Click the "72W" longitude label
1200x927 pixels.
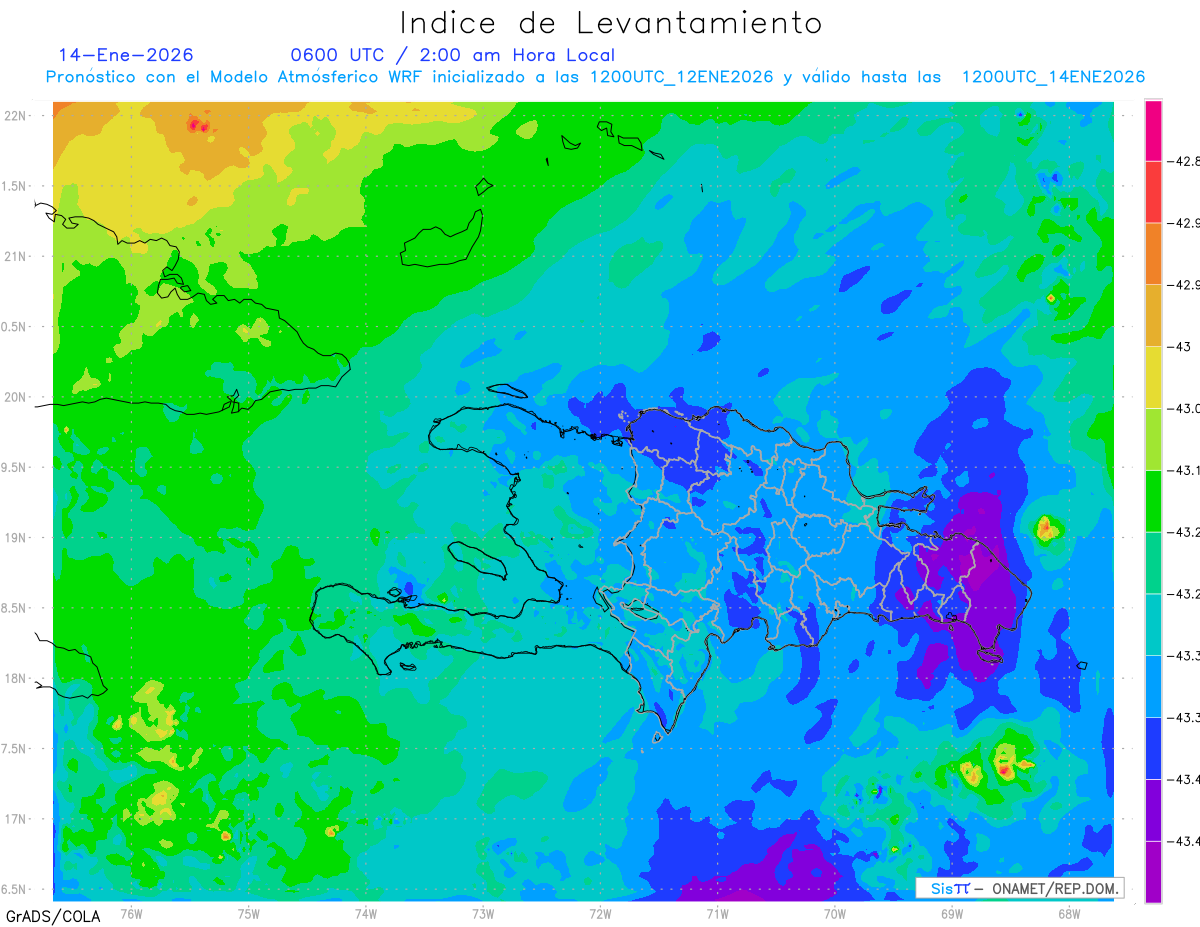pyautogui.click(x=600, y=914)
